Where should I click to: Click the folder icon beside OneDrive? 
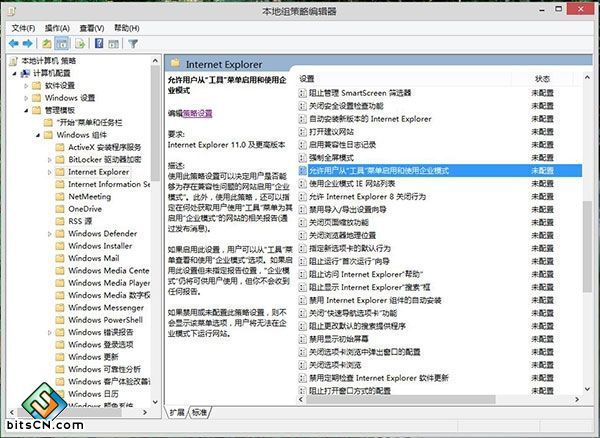60,209
